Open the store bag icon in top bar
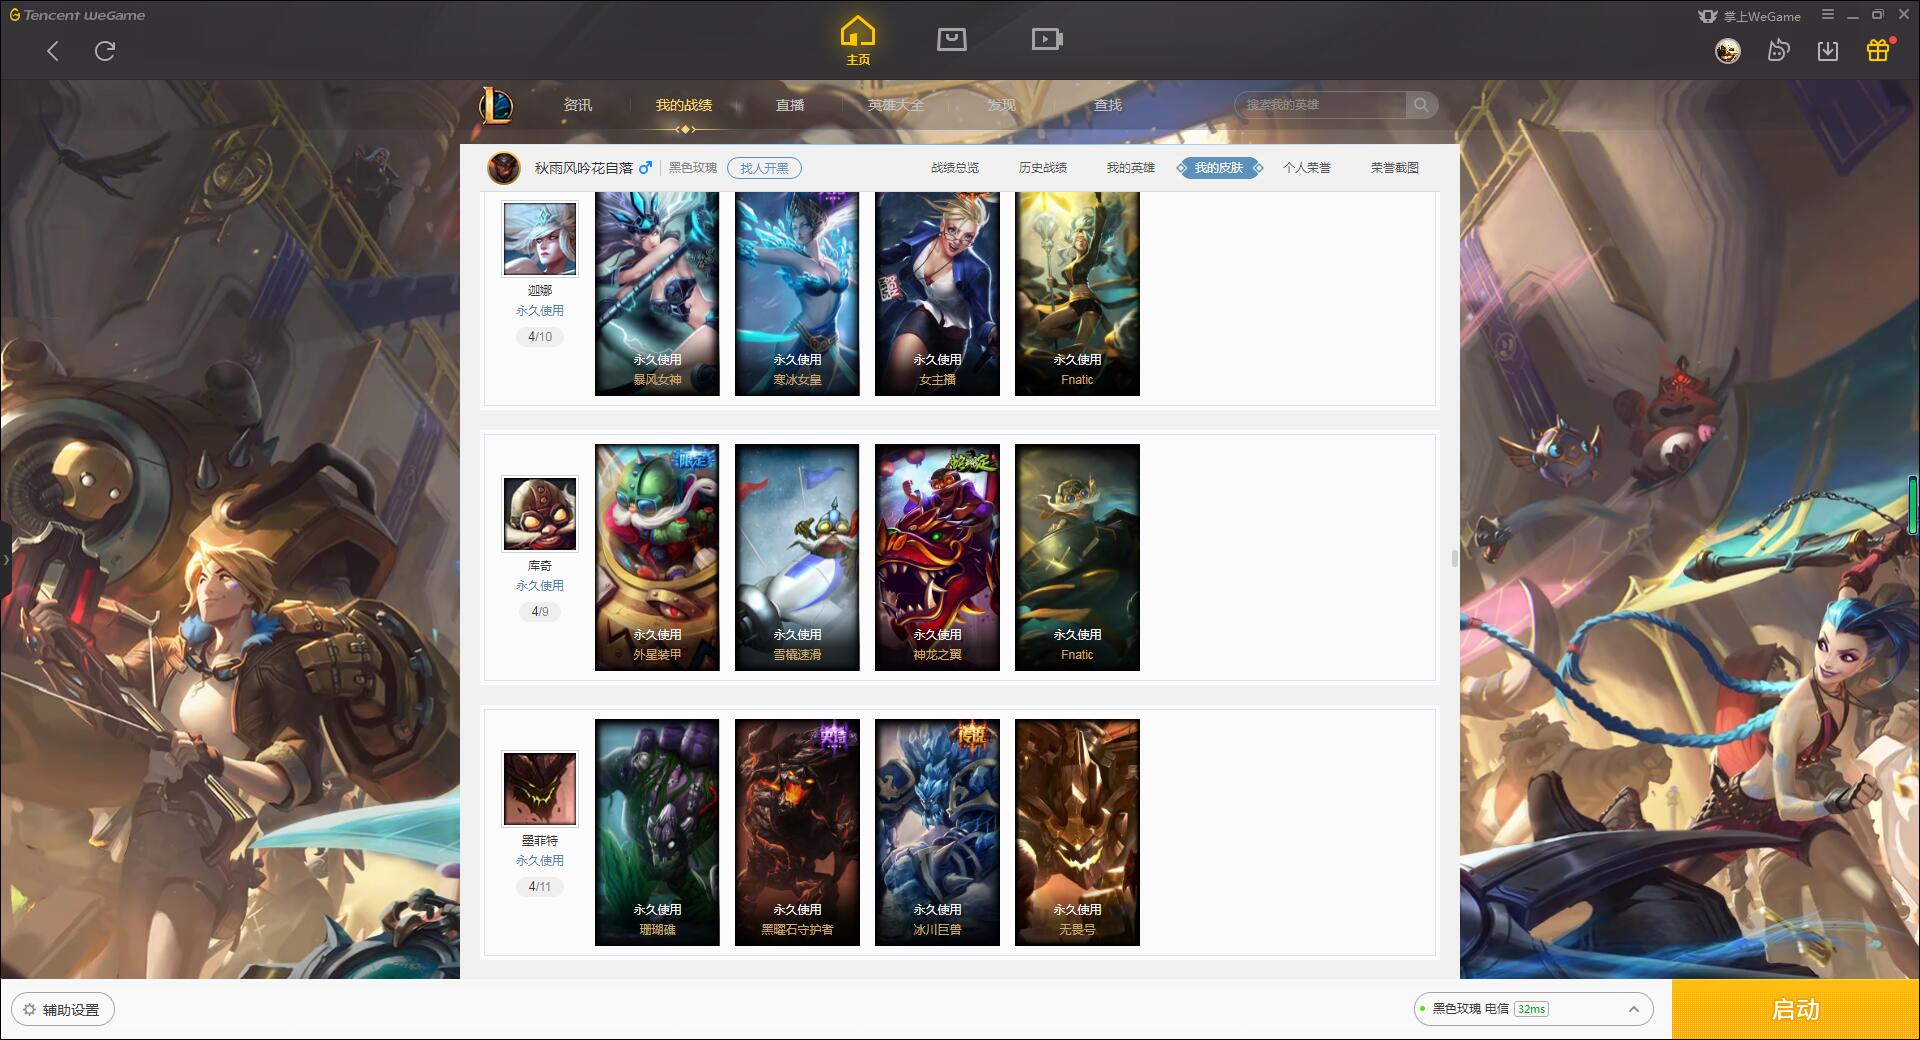This screenshot has width=1920, height=1040. coord(951,39)
